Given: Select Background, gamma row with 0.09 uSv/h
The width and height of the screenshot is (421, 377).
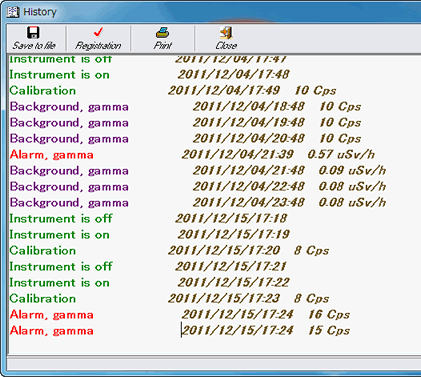Looking at the screenshot, I should [198, 170].
